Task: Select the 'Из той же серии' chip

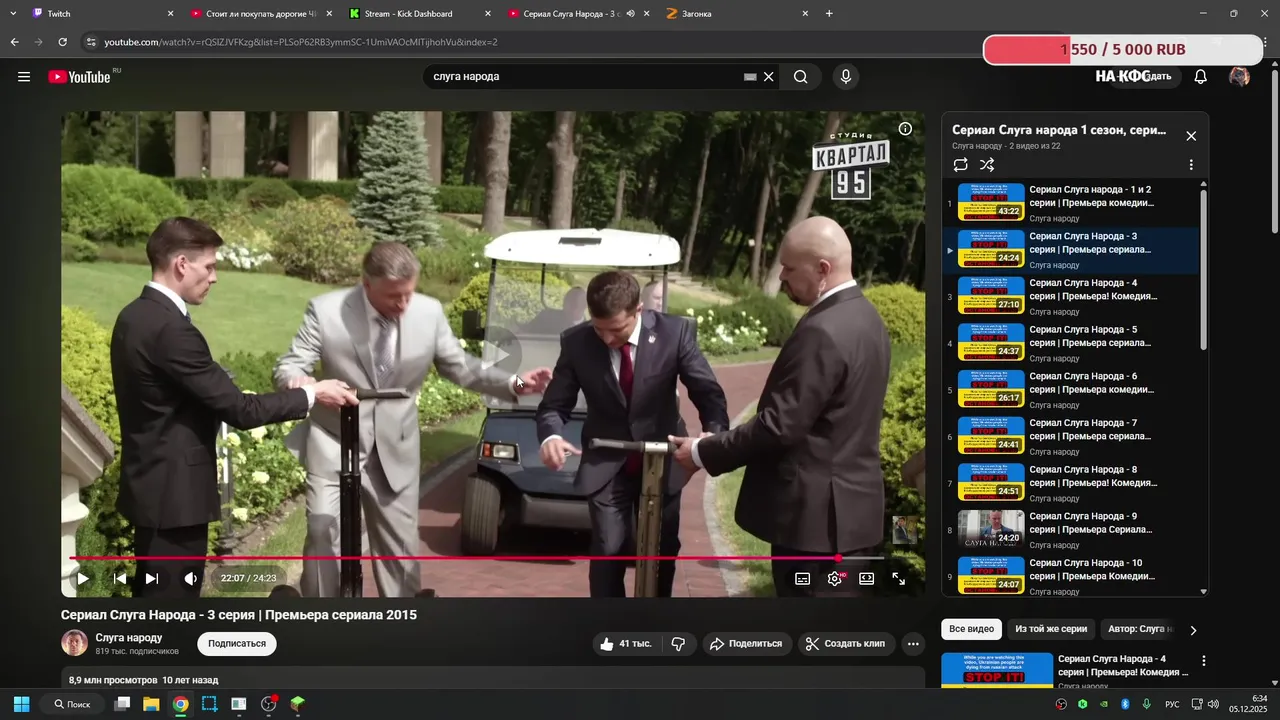Action: point(1051,629)
